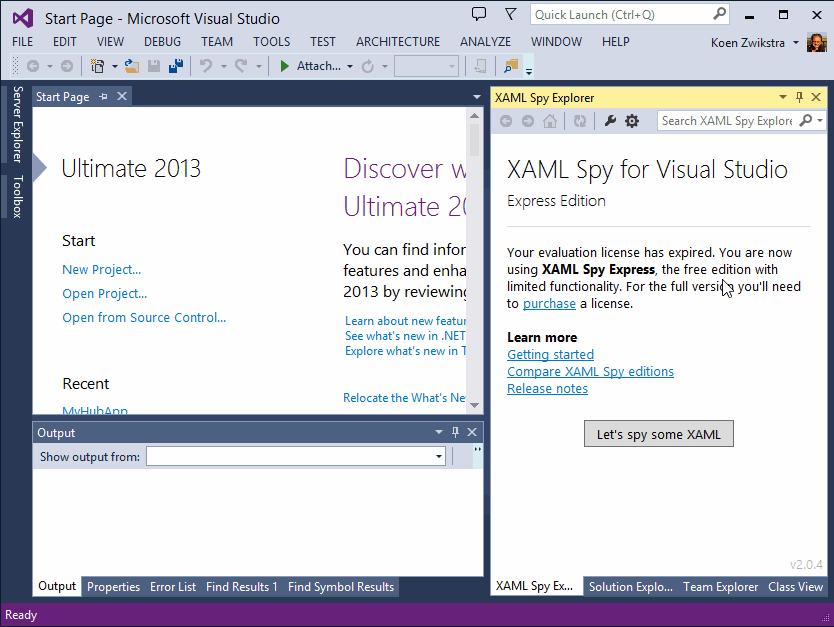Click the New Project toolbar icon

(98, 66)
